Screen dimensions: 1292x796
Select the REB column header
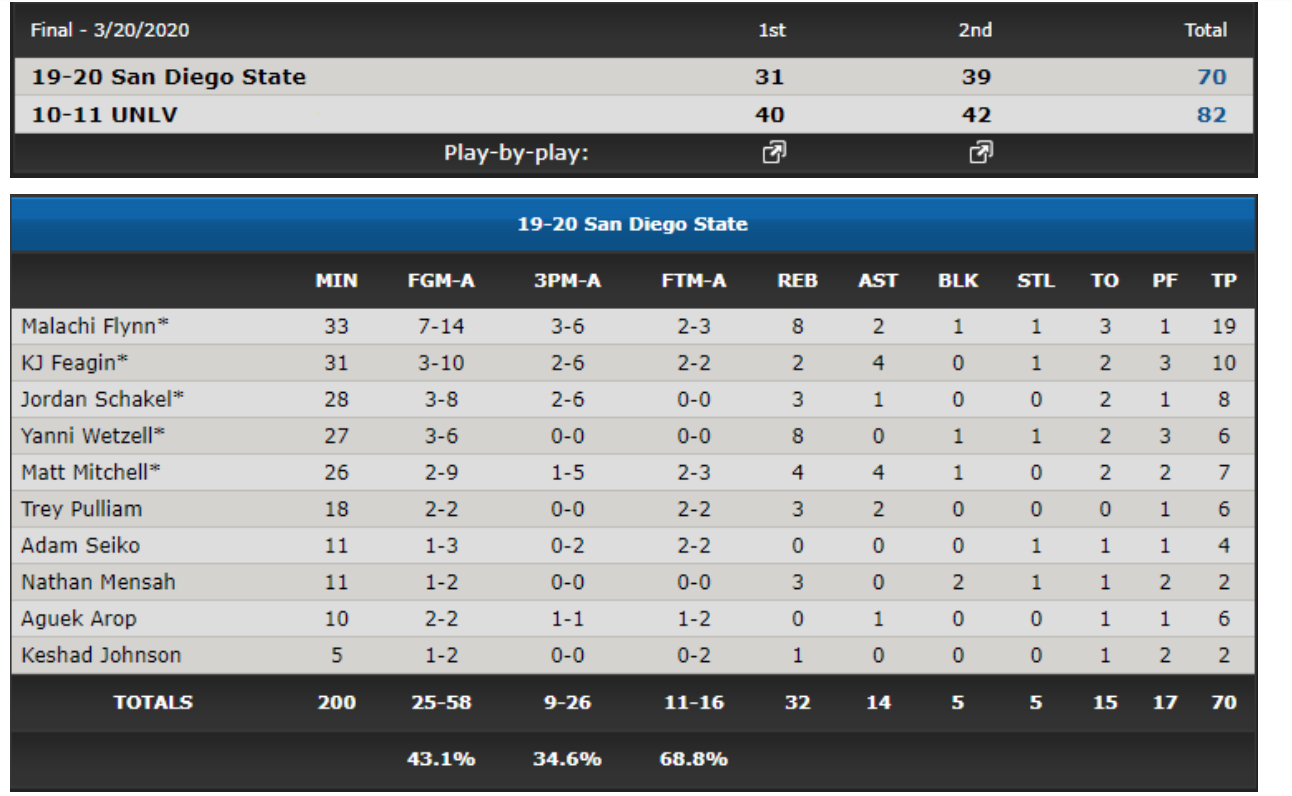(x=797, y=281)
